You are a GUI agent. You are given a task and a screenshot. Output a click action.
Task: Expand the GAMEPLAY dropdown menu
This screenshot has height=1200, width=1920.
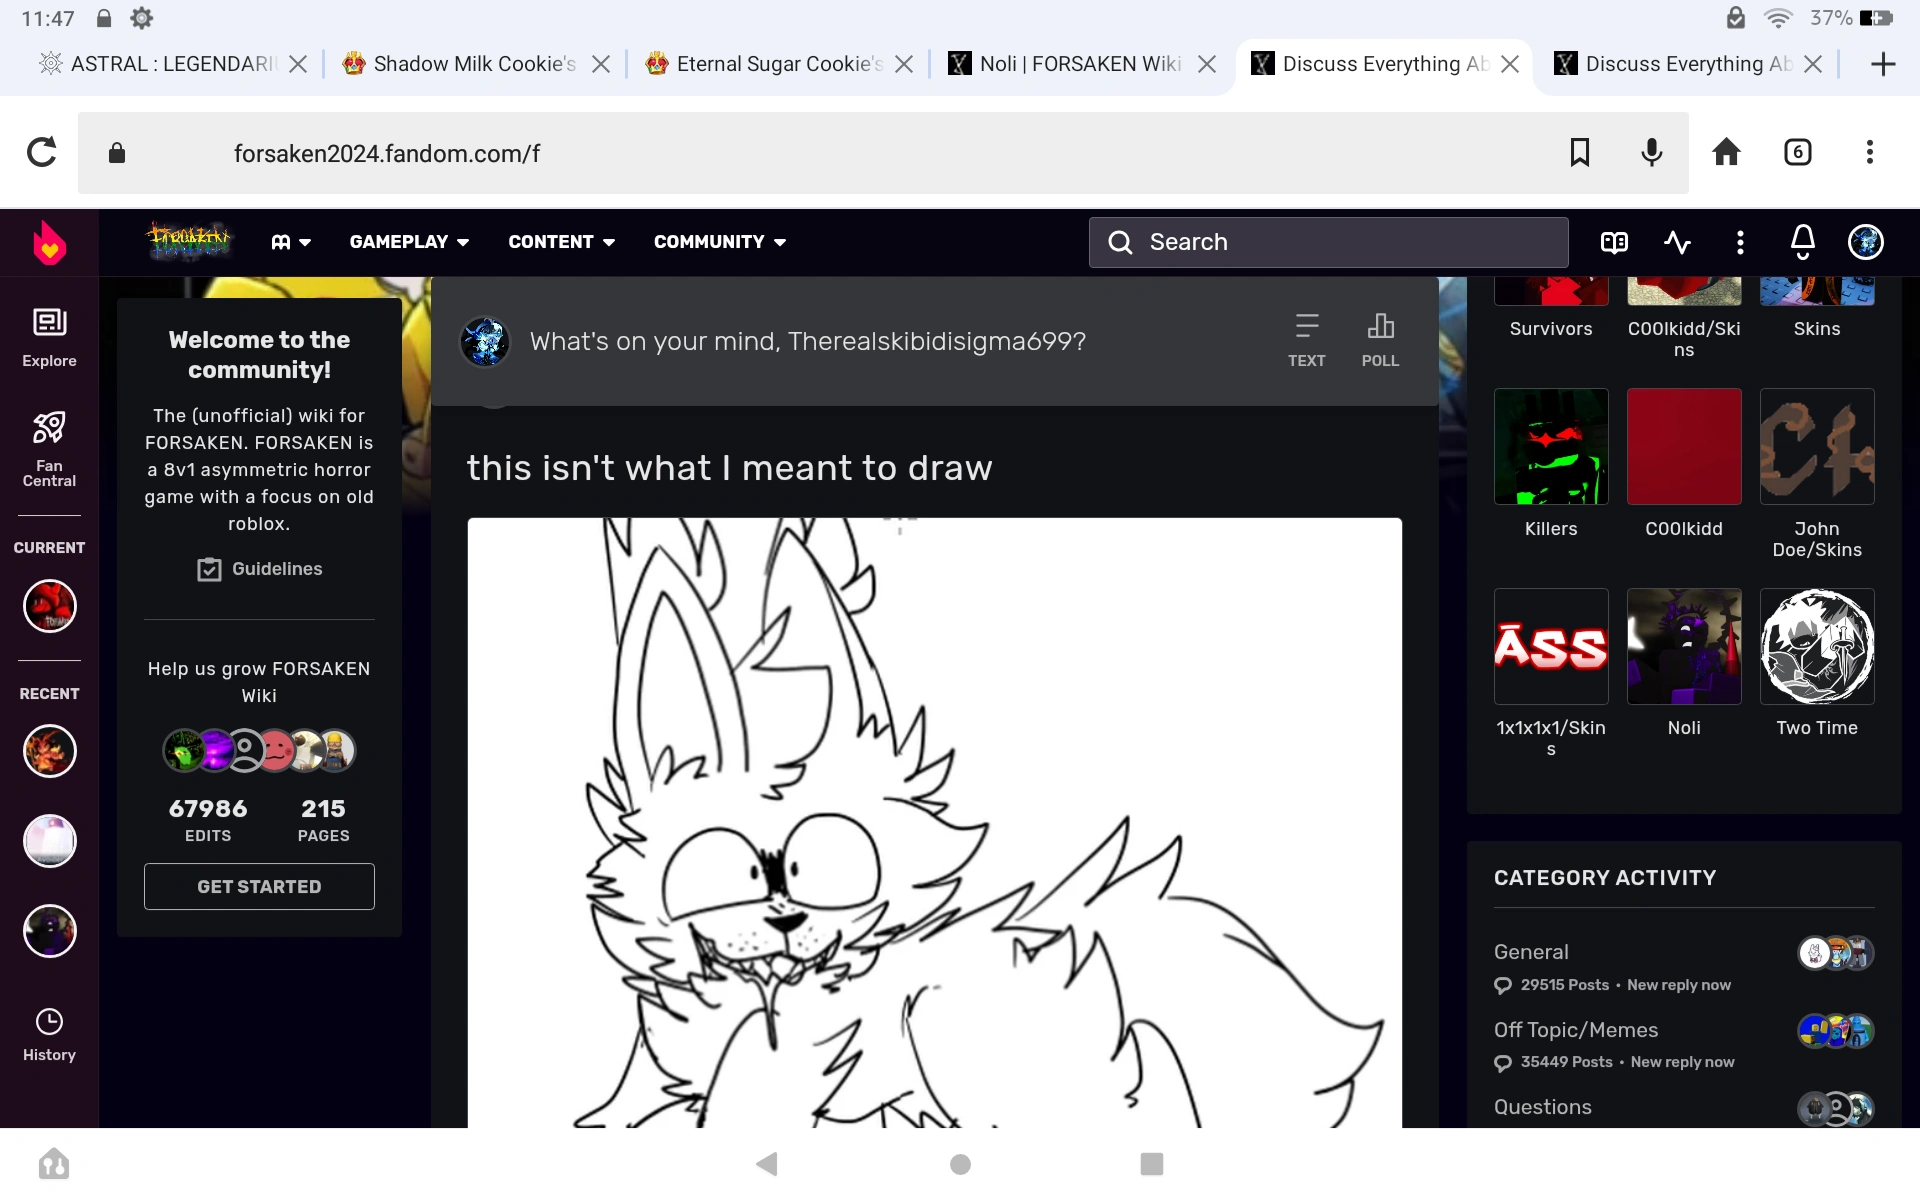click(x=409, y=242)
